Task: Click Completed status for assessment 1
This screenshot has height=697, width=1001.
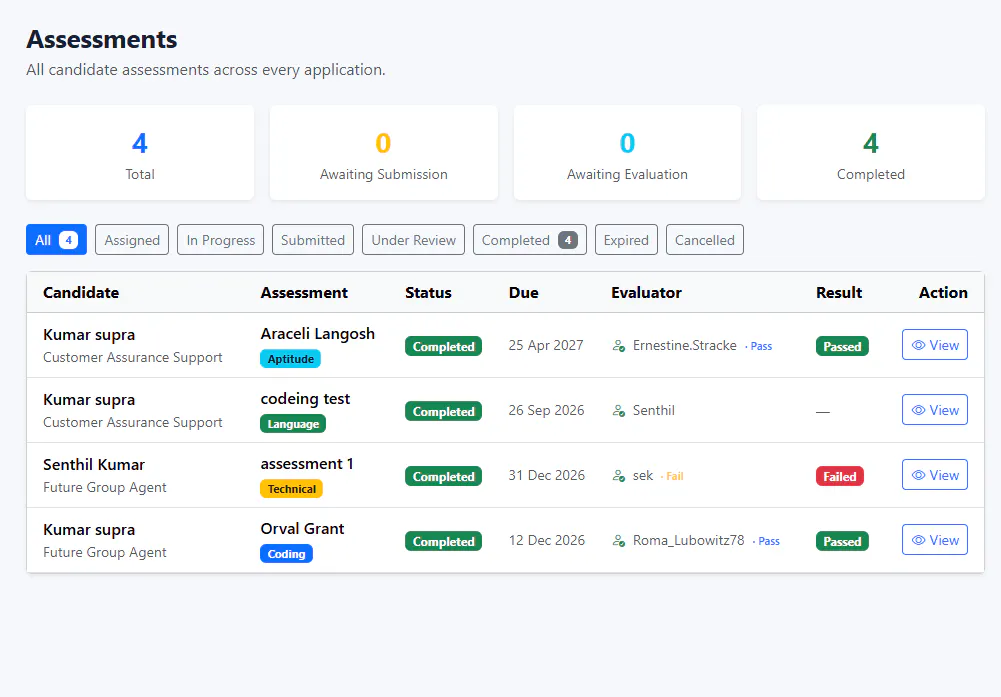Action: pyautogui.click(x=444, y=477)
